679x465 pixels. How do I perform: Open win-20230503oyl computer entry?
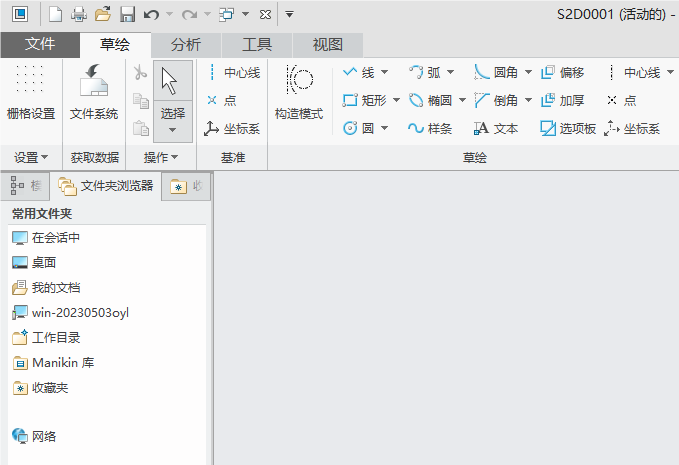coord(71,313)
